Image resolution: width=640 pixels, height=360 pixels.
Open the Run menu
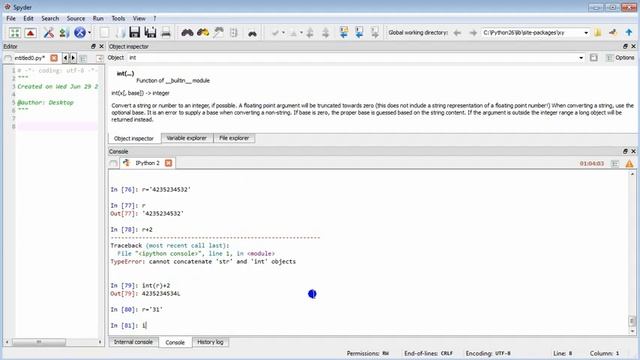98,18
